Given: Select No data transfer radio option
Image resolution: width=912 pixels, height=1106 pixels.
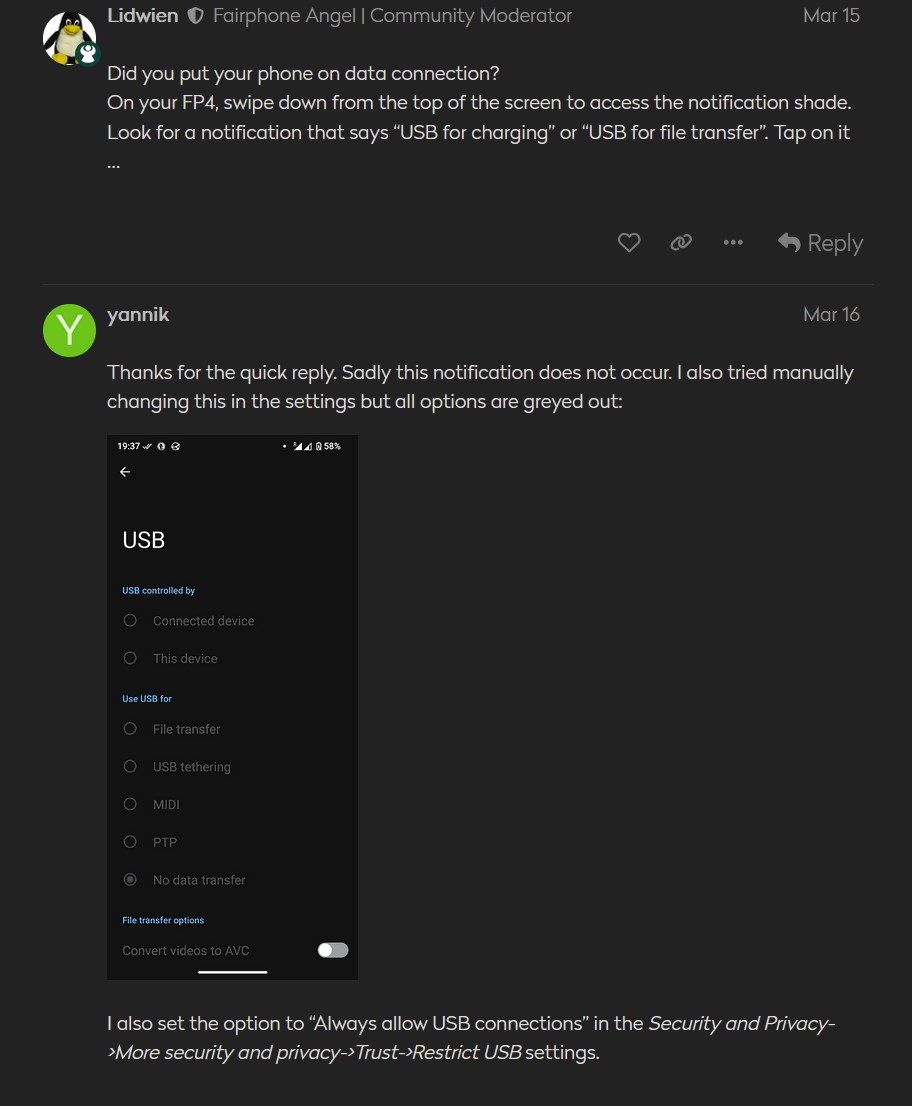Looking at the screenshot, I should coord(130,880).
